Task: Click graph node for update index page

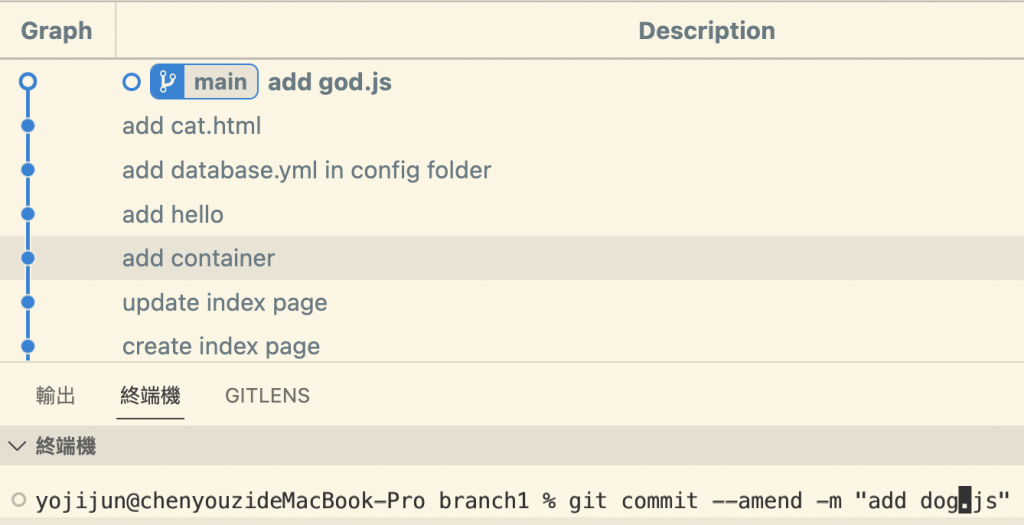Action: pyautogui.click(x=28, y=302)
